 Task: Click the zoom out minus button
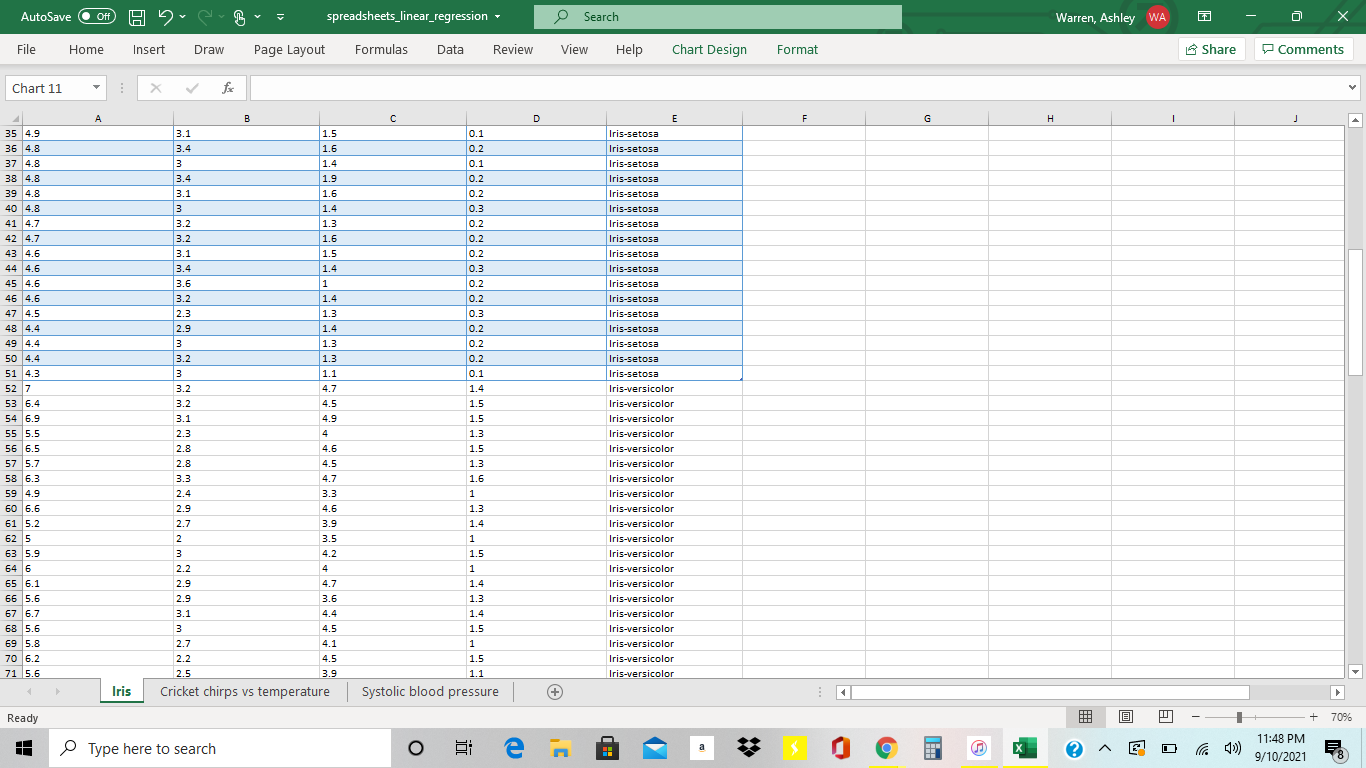pos(1195,717)
